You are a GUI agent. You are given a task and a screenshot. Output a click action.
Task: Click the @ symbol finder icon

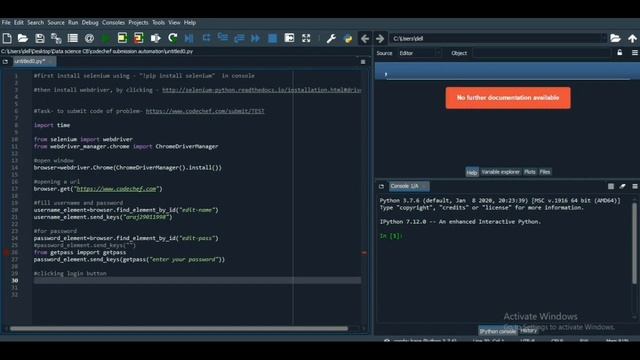pos(89,38)
